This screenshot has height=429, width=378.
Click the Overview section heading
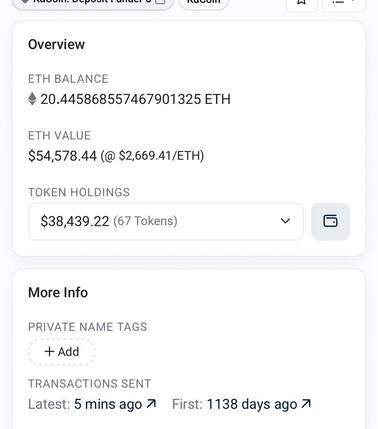coord(56,44)
